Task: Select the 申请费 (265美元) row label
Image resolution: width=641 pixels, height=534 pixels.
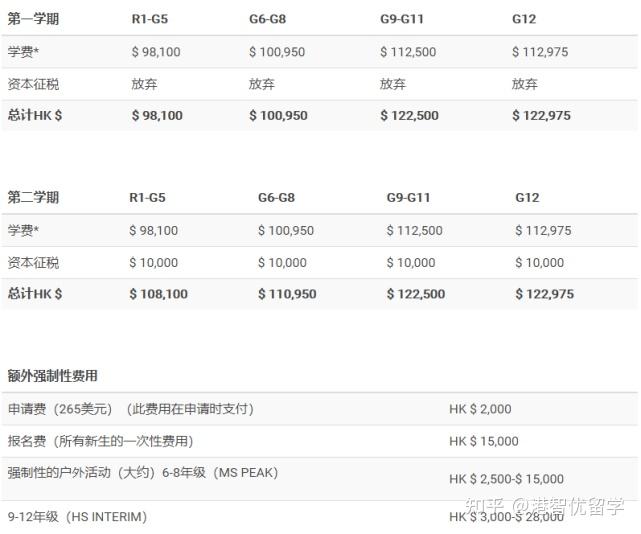Action: 60,408
